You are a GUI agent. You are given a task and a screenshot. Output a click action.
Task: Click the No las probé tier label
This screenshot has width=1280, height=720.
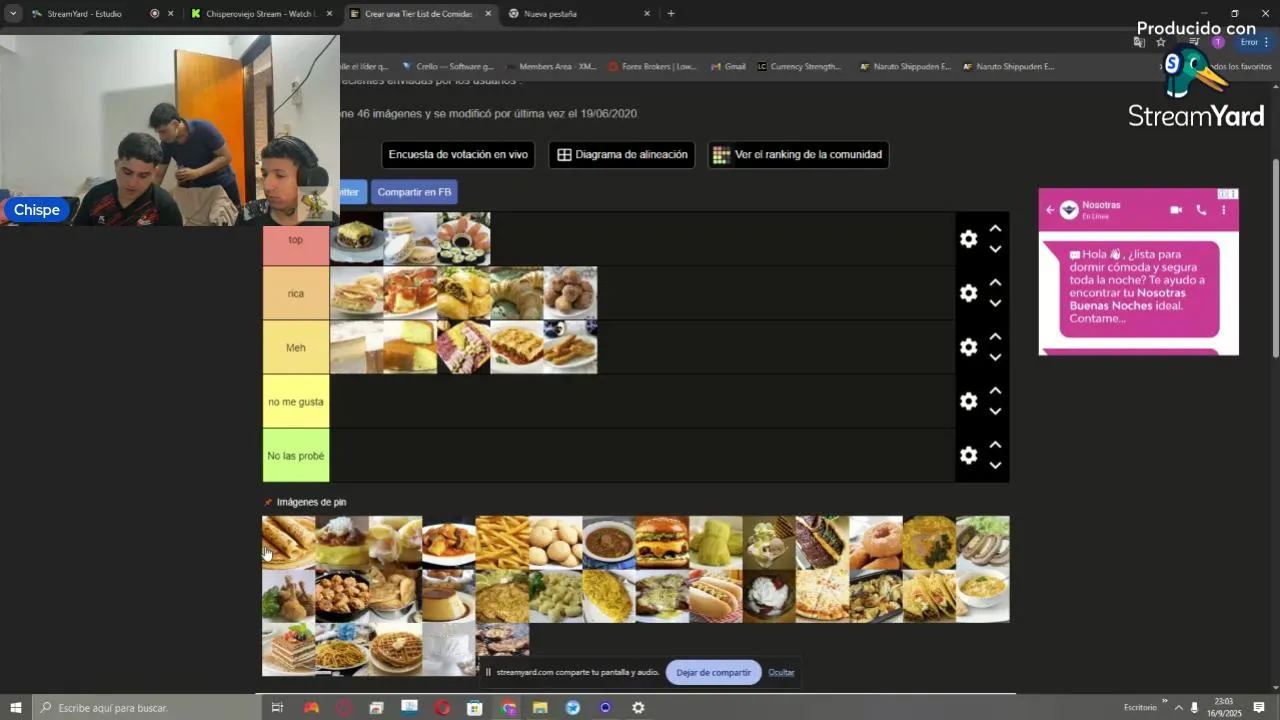(x=296, y=455)
